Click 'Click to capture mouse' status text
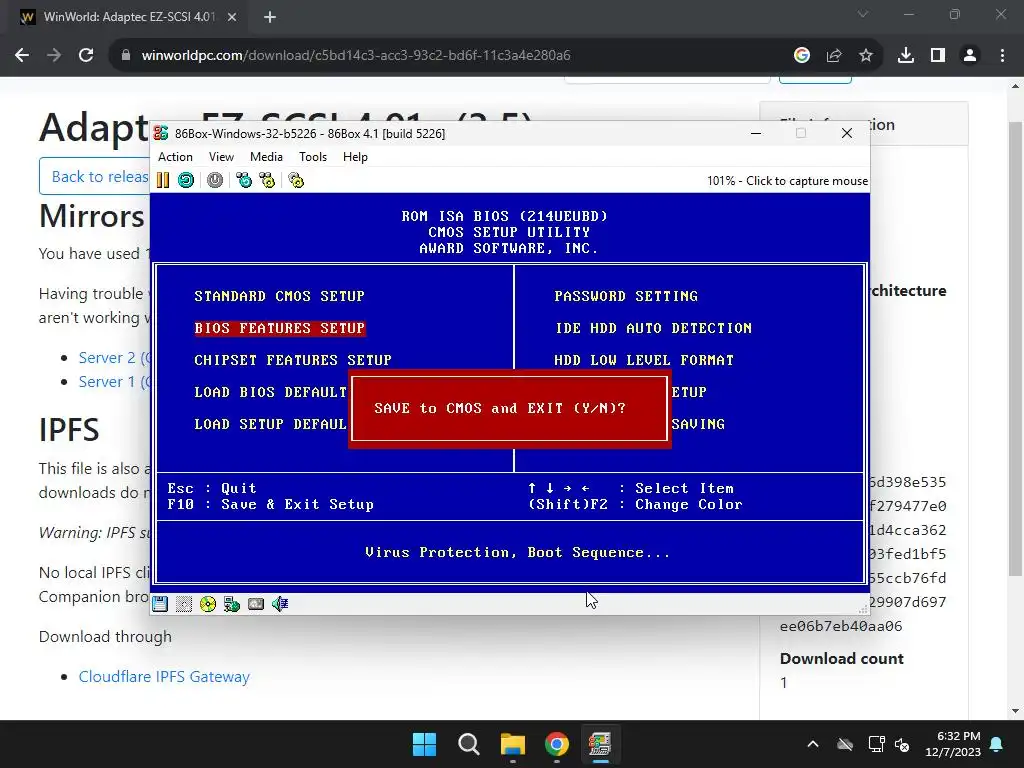1024x768 pixels. (807, 181)
